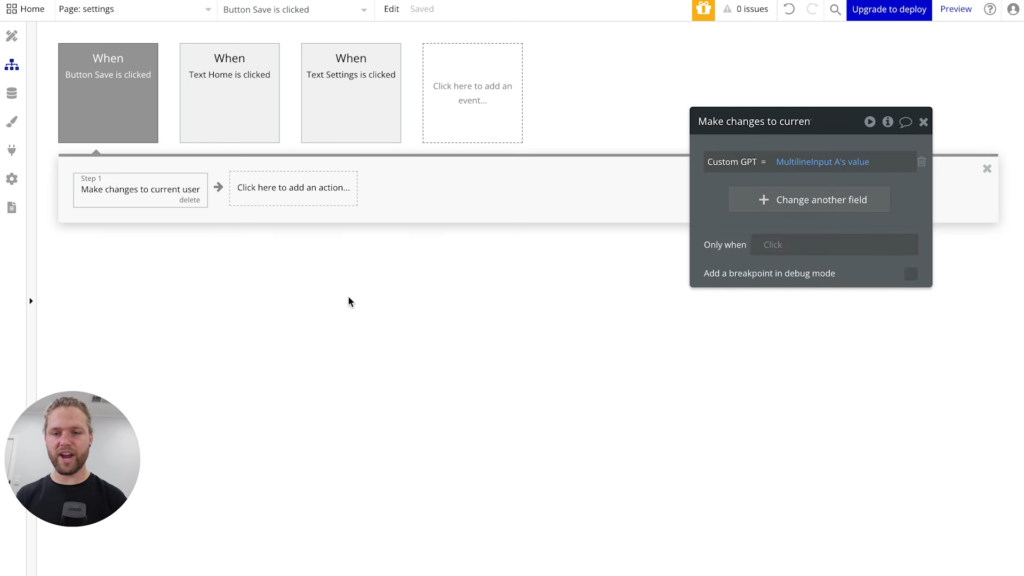Image resolution: width=1024 pixels, height=576 pixels.
Task: Click Change another field button
Action: click(808, 199)
